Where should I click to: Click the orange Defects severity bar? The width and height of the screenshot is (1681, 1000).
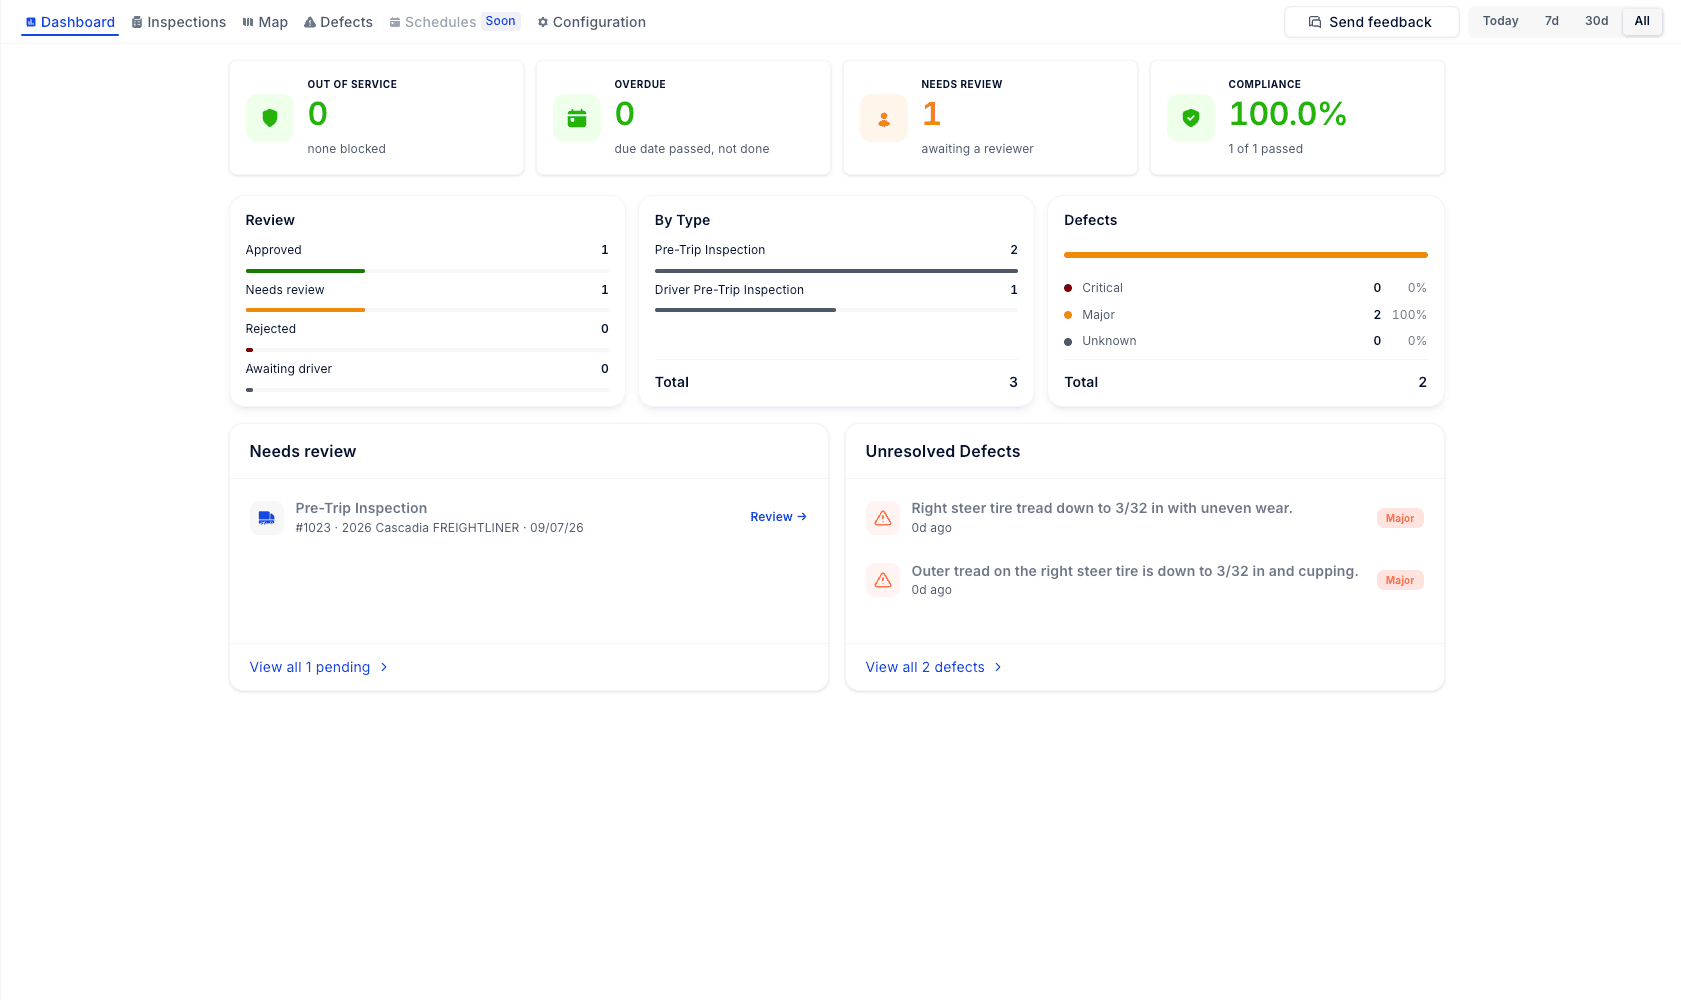point(1246,255)
